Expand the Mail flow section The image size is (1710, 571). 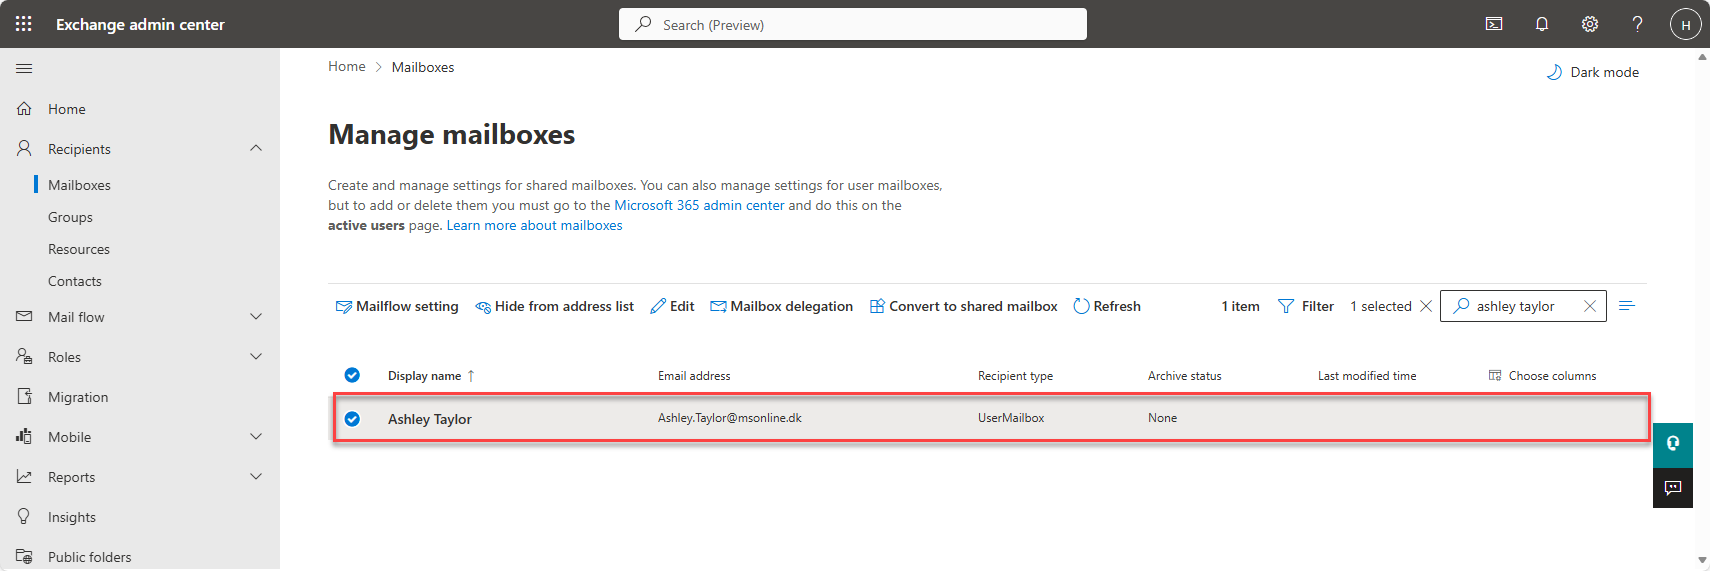coord(256,317)
